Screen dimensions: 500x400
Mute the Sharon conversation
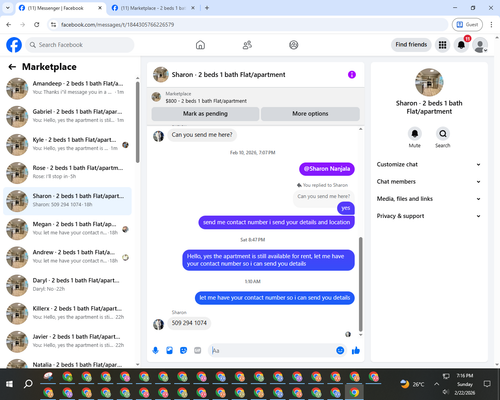coord(415,134)
